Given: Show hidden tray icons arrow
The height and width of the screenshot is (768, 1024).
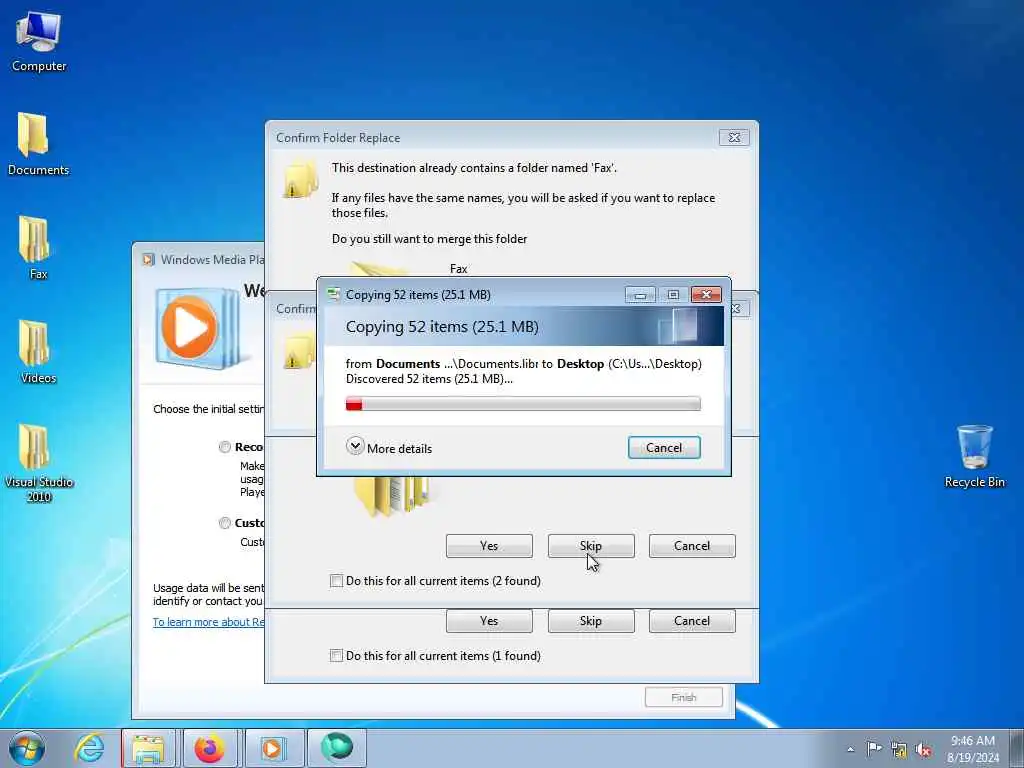Looking at the screenshot, I should [x=850, y=749].
